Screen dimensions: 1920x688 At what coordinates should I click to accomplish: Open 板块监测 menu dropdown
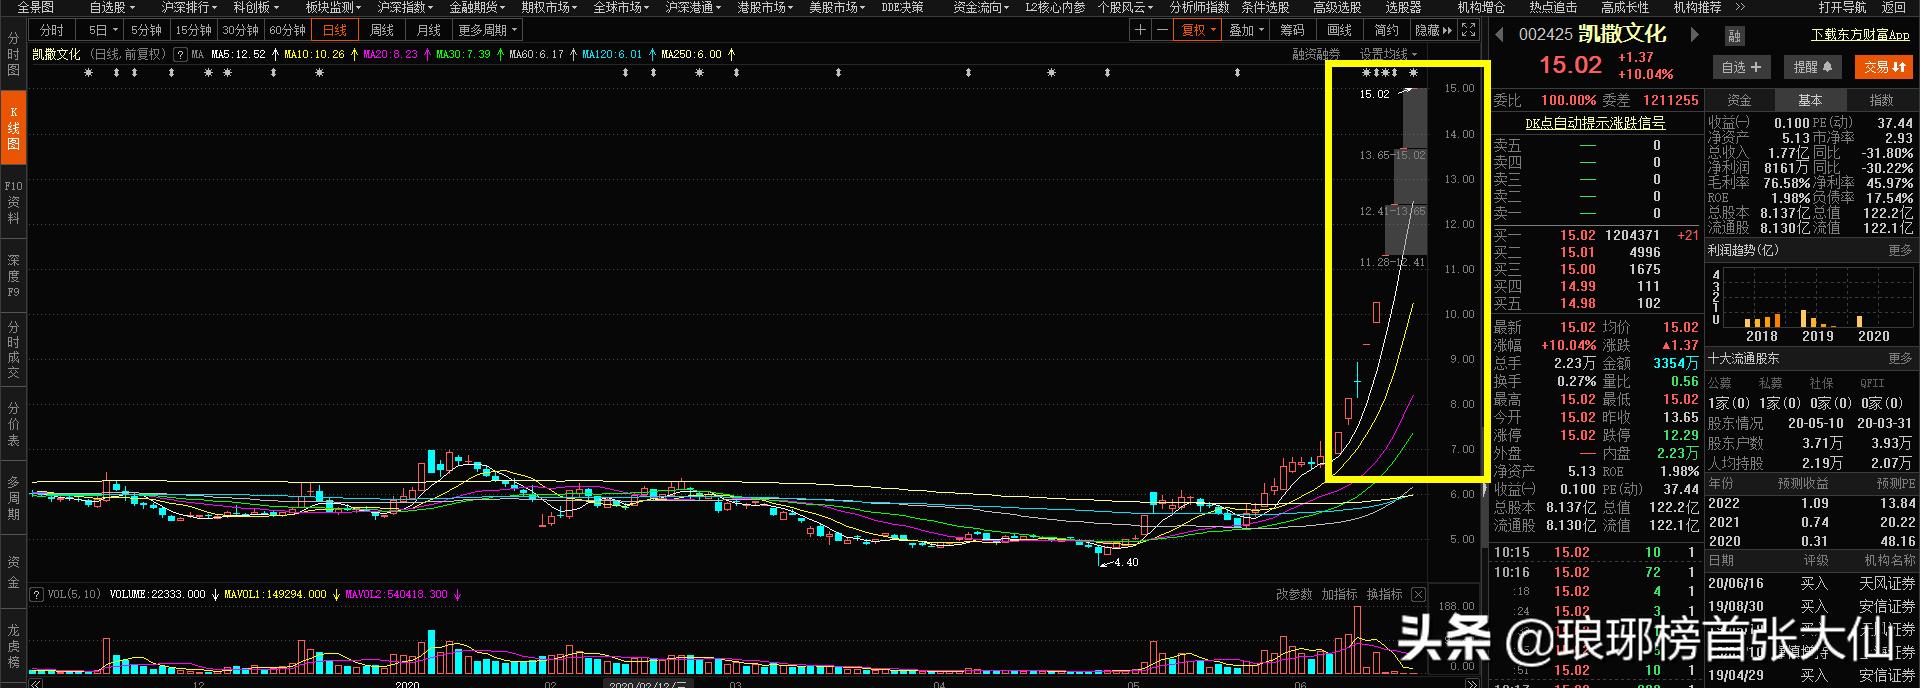tap(333, 7)
